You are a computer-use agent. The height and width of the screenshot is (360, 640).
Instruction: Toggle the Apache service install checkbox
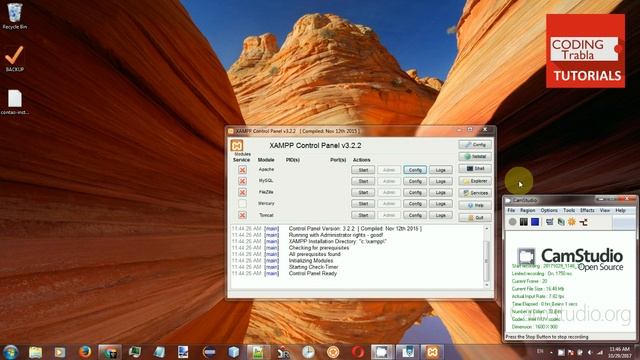pyautogui.click(x=242, y=169)
